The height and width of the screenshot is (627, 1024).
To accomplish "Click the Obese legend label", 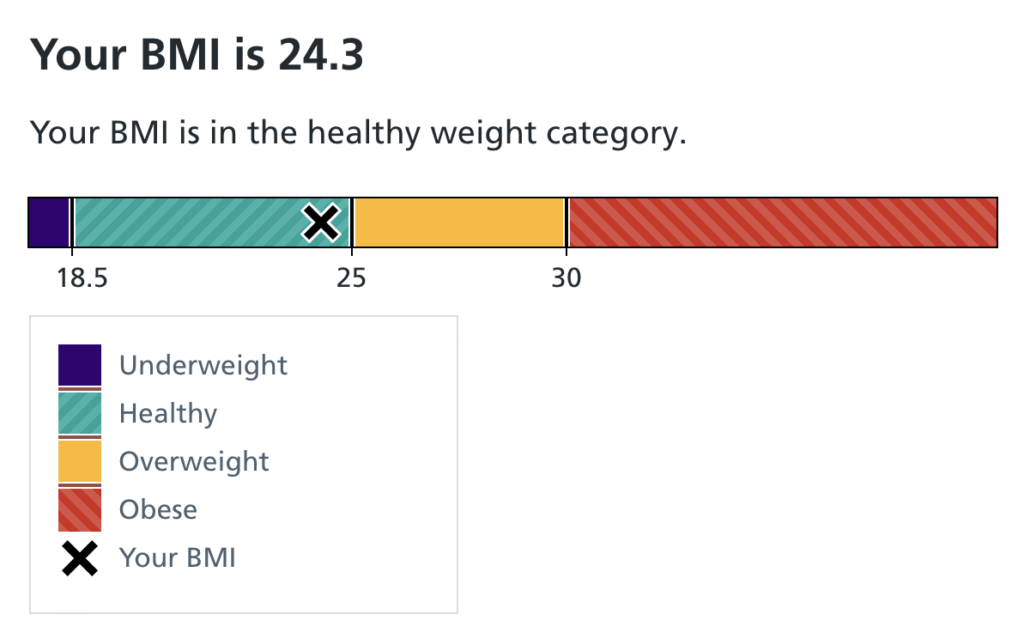I will pos(158,509).
